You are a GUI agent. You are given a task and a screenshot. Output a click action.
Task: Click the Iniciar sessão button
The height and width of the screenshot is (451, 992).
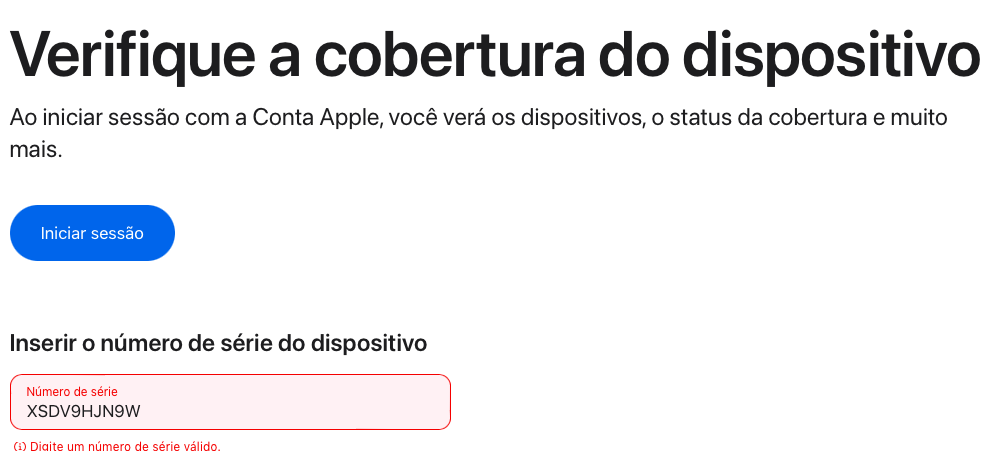pos(92,233)
